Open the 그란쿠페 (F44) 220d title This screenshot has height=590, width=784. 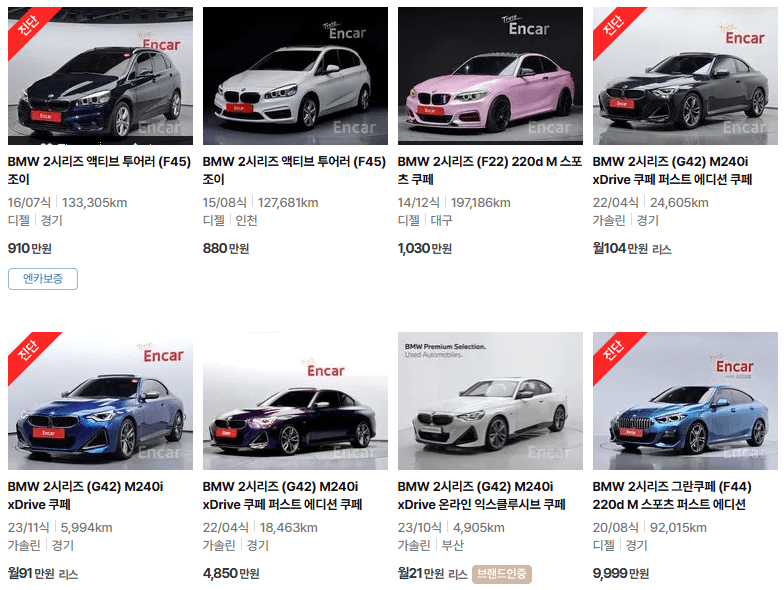(672, 496)
